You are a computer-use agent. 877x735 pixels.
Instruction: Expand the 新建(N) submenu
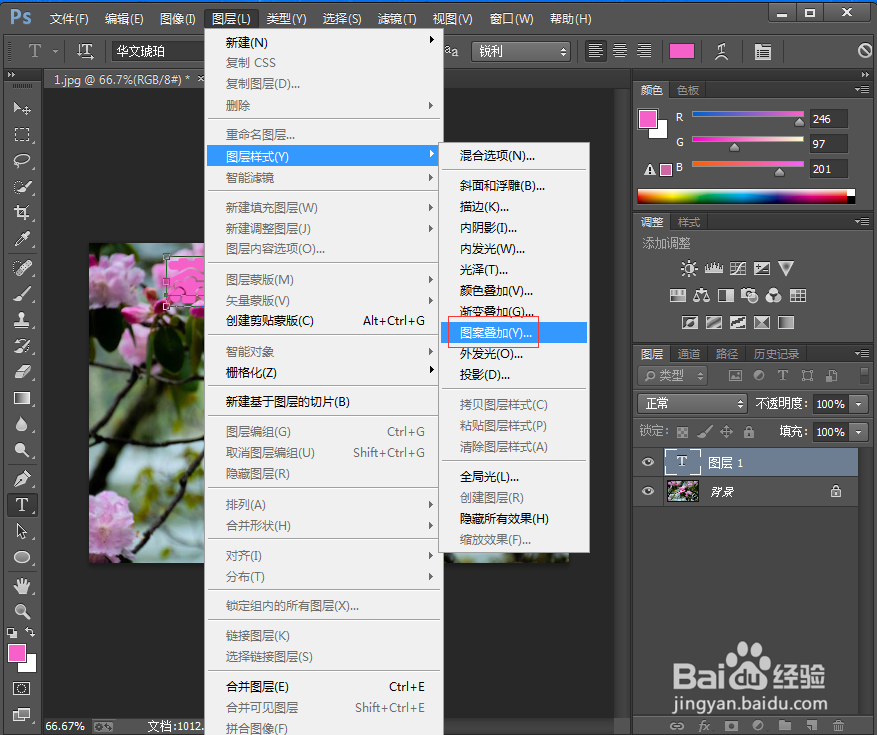tap(324, 43)
